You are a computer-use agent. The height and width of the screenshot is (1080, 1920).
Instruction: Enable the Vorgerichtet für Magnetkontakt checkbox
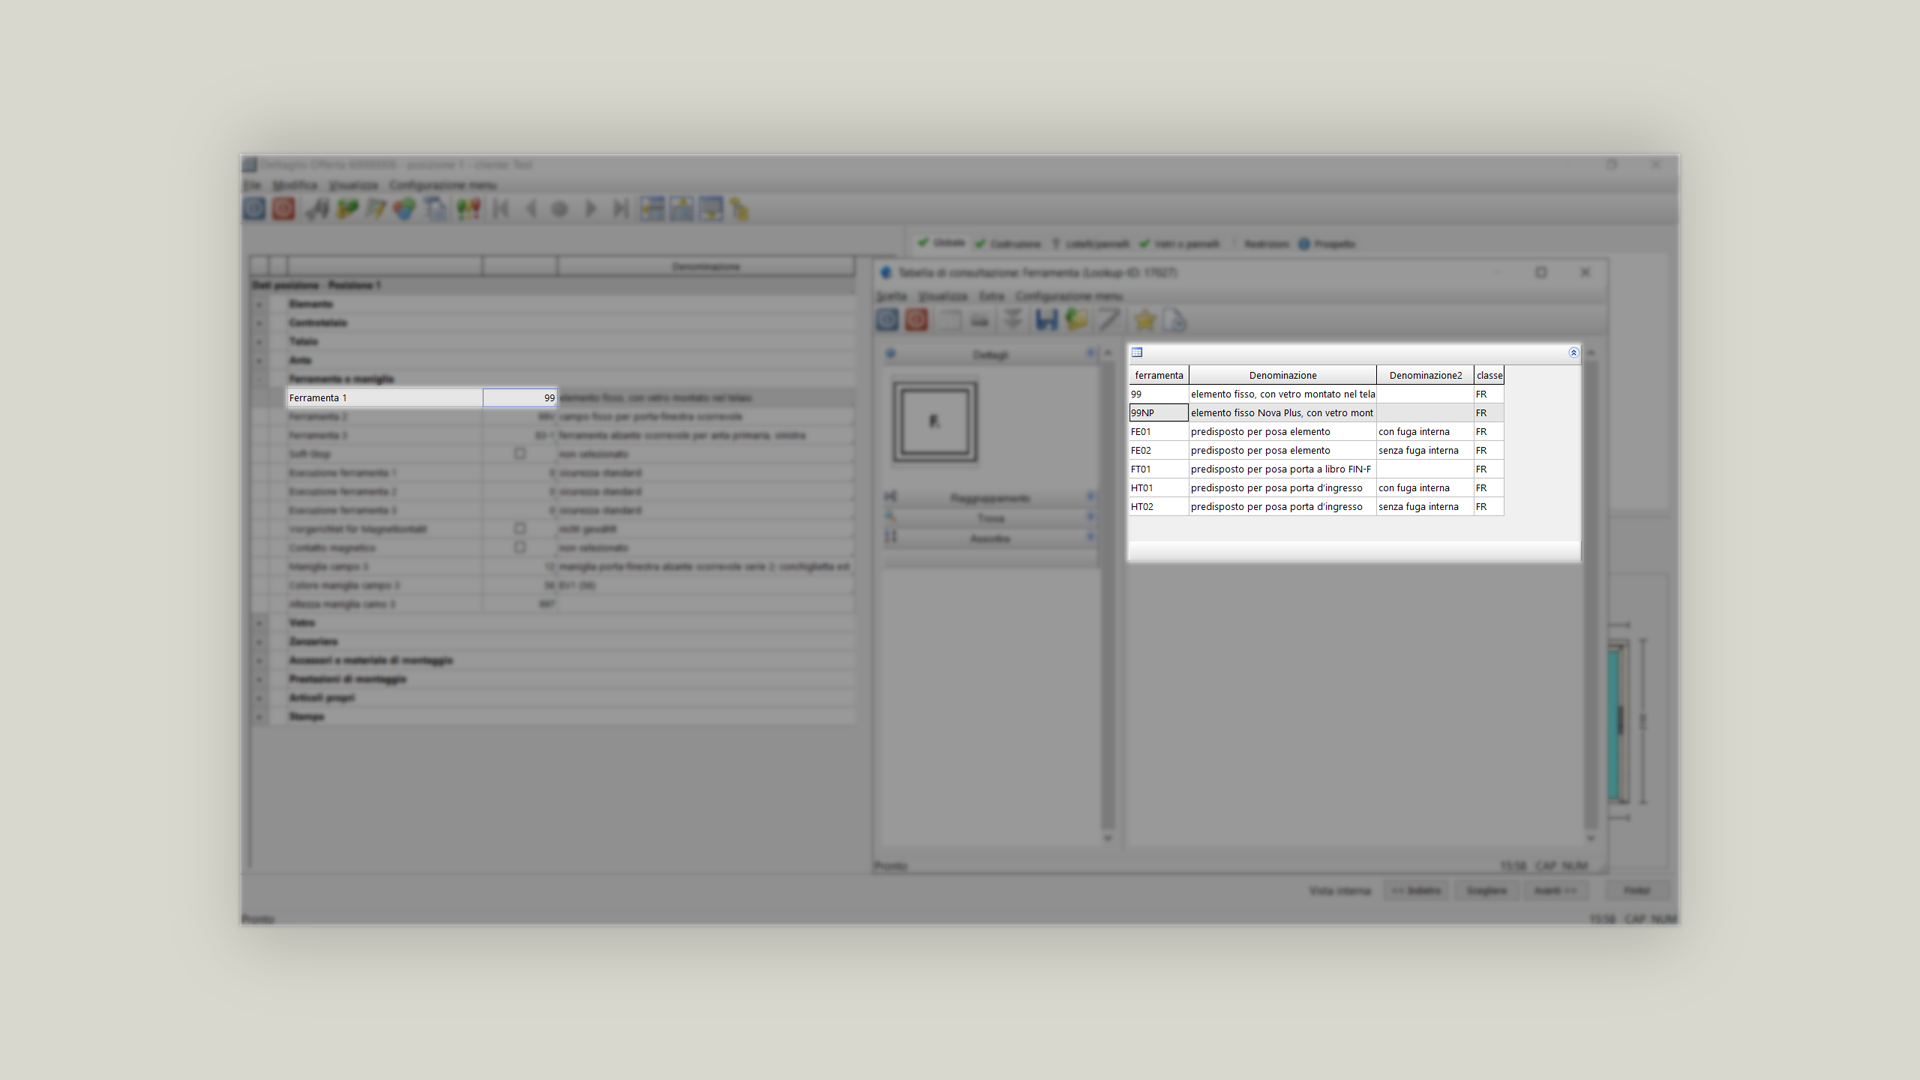pyautogui.click(x=520, y=529)
